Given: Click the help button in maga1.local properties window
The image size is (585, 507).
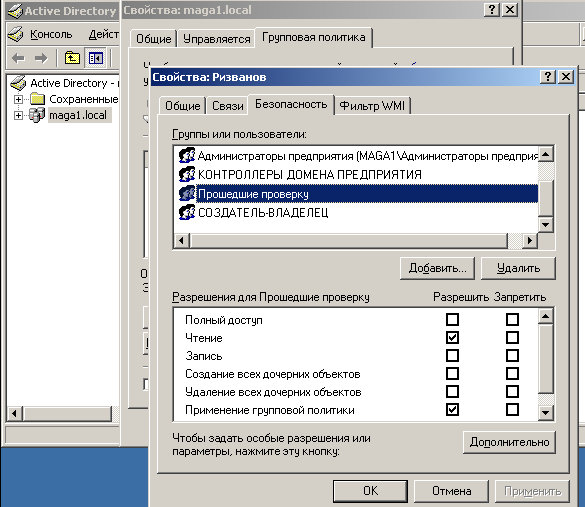Looking at the screenshot, I should 492,9.
